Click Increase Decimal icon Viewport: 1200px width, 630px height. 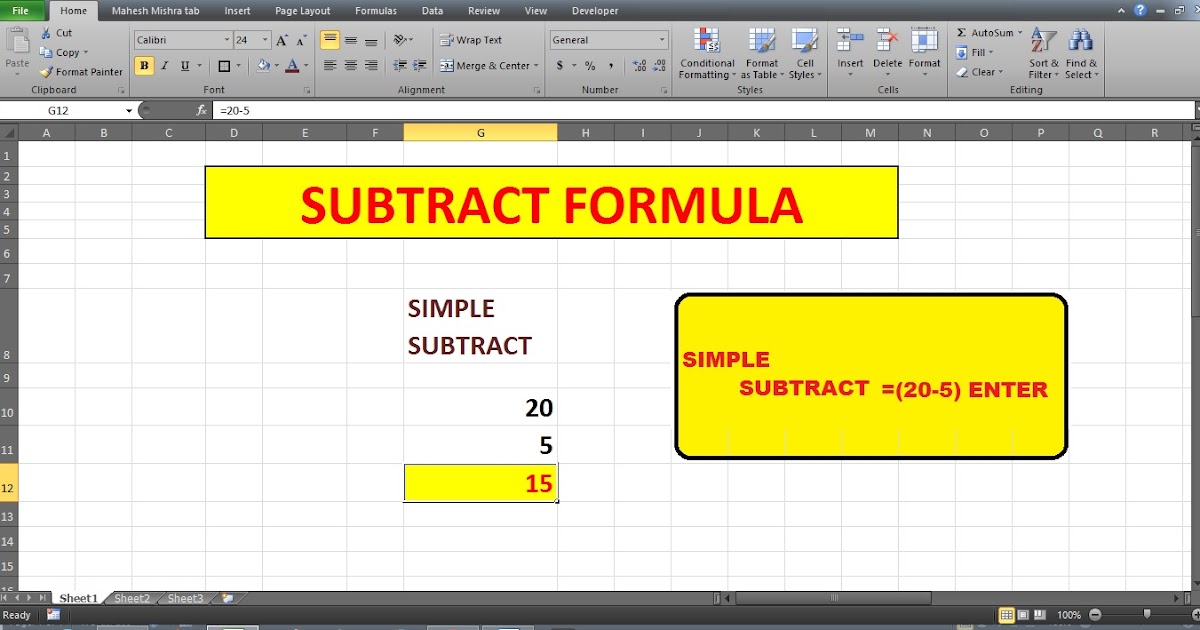click(638, 64)
